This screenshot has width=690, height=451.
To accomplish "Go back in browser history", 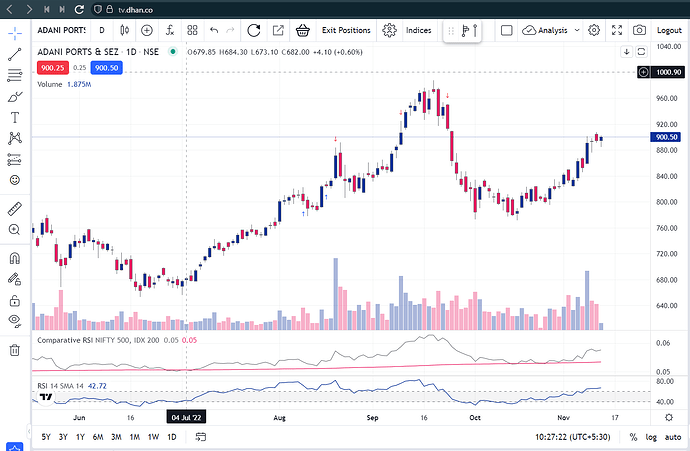I will pos(10,9).
